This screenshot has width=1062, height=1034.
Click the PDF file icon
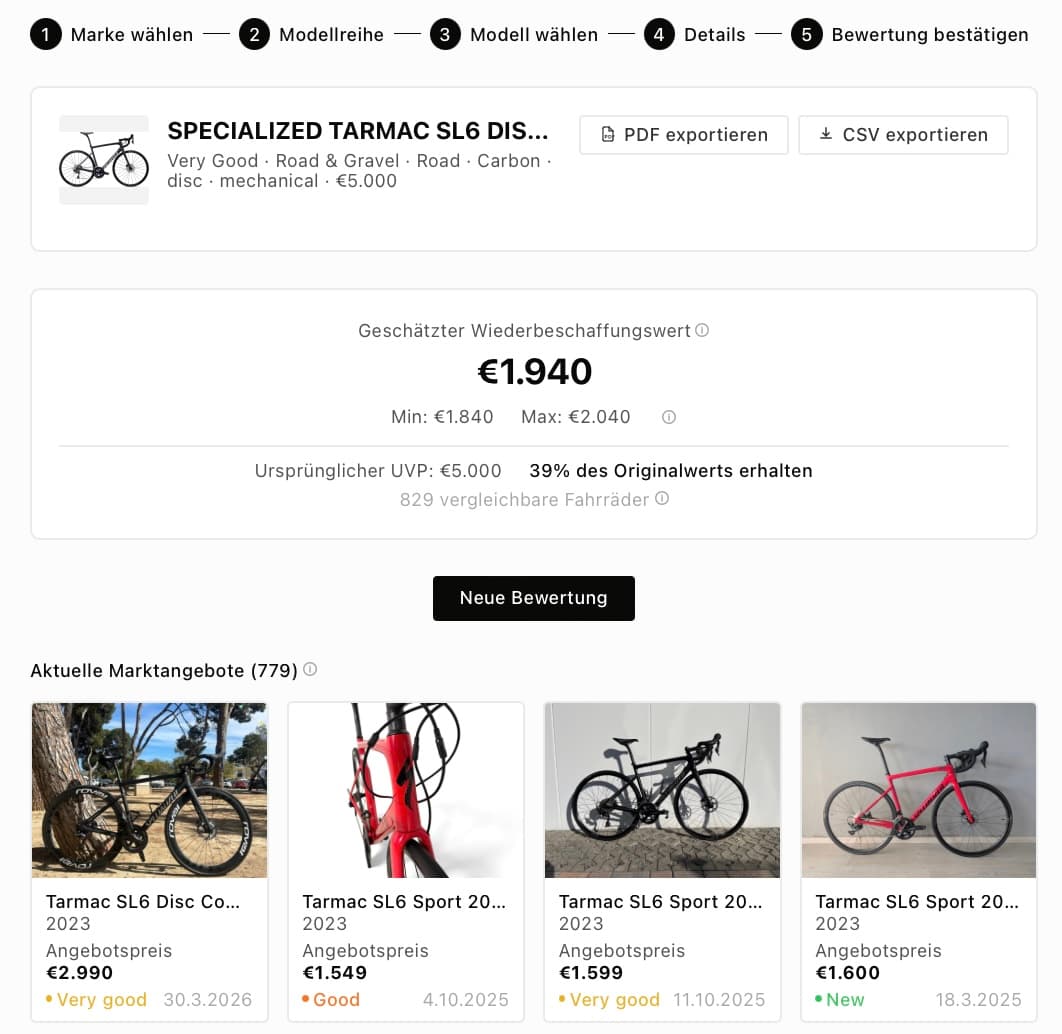click(608, 135)
